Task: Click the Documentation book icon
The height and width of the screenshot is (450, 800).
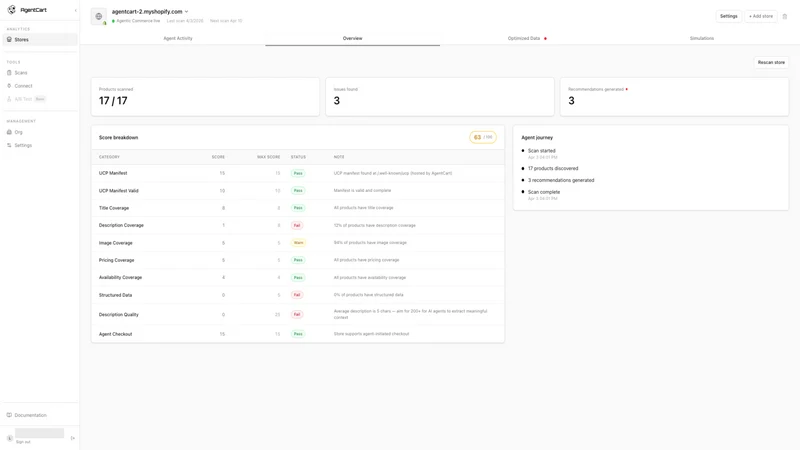Action: (9, 415)
